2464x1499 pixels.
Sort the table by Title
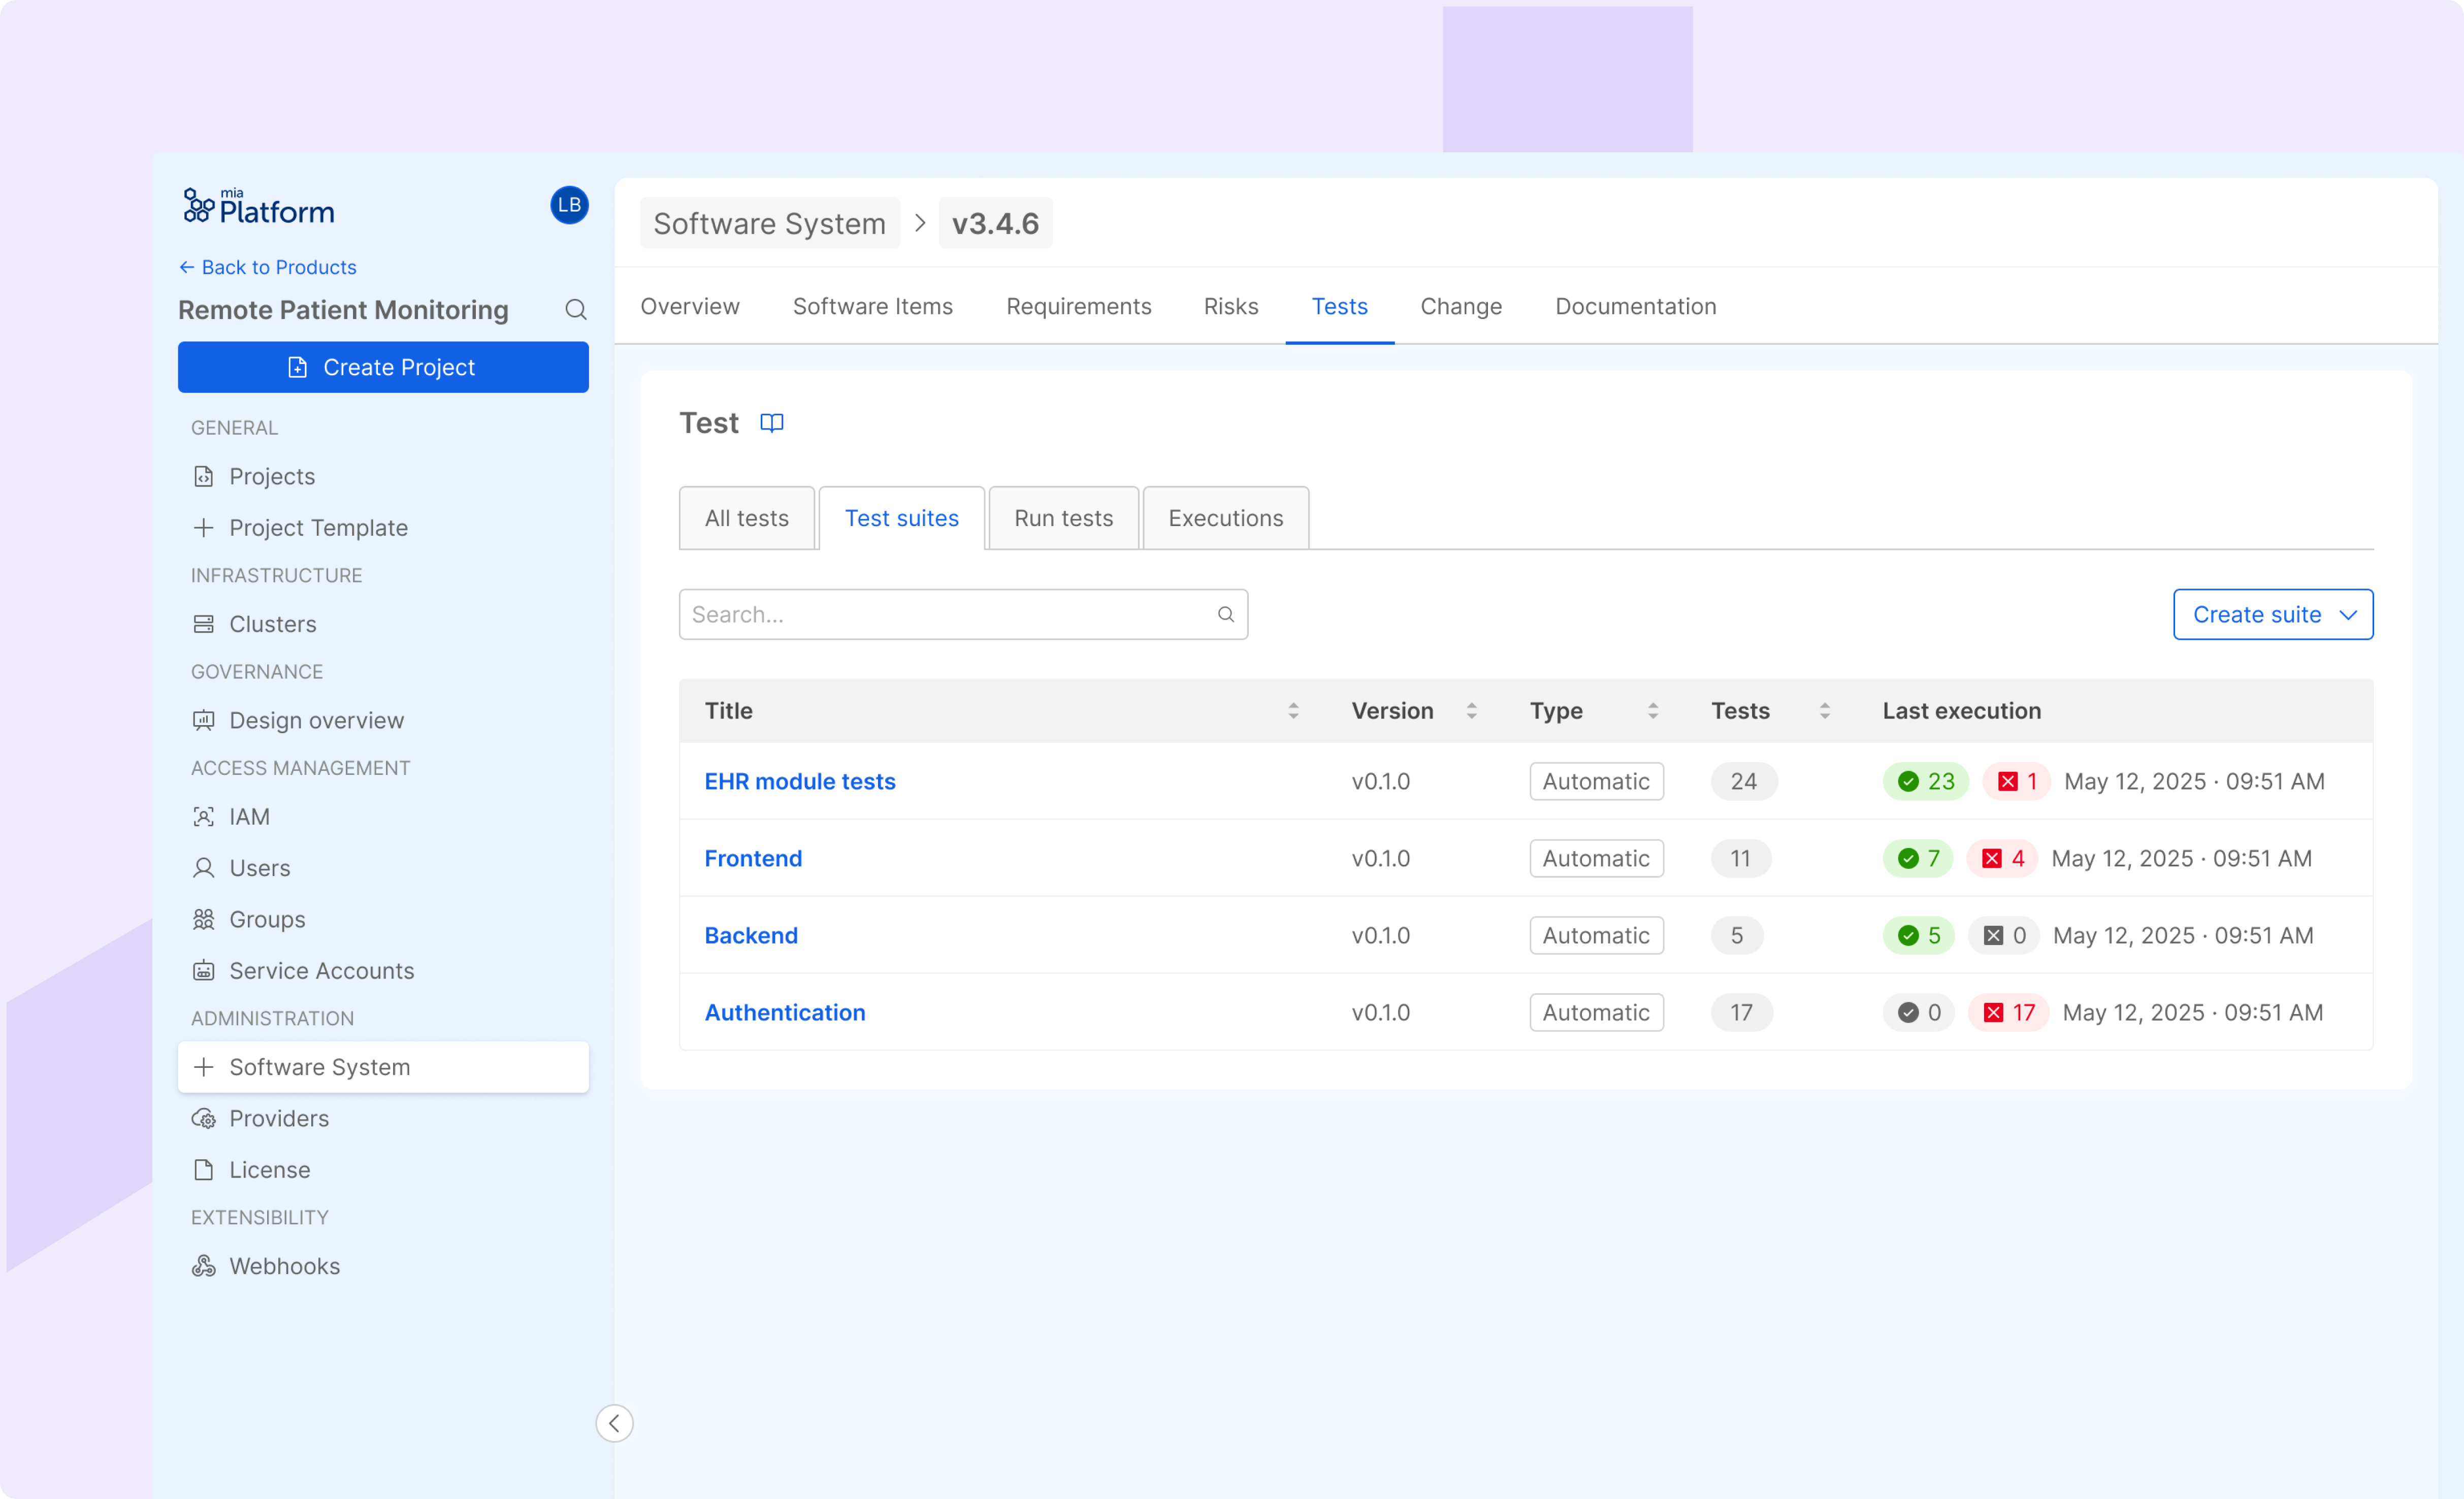tap(1293, 711)
